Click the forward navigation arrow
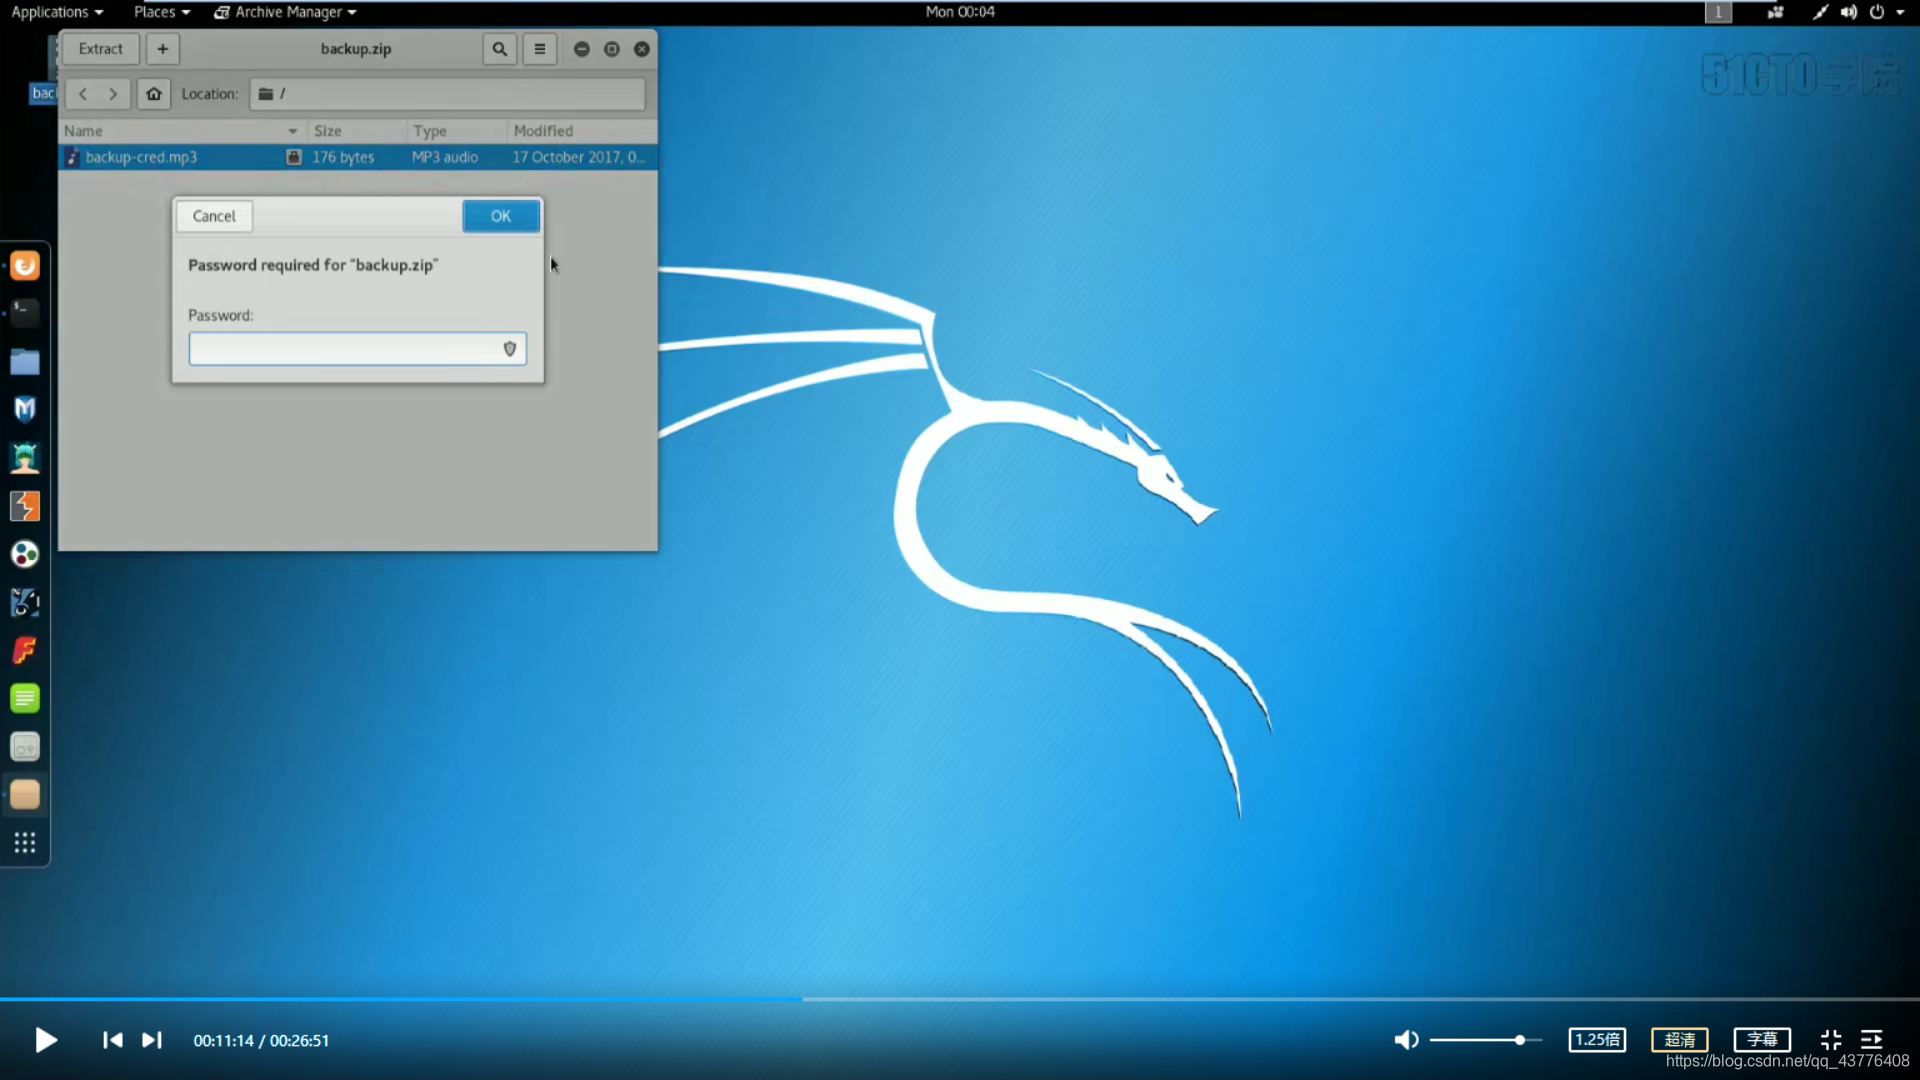The image size is (1920, 1080). coord(113,94)
